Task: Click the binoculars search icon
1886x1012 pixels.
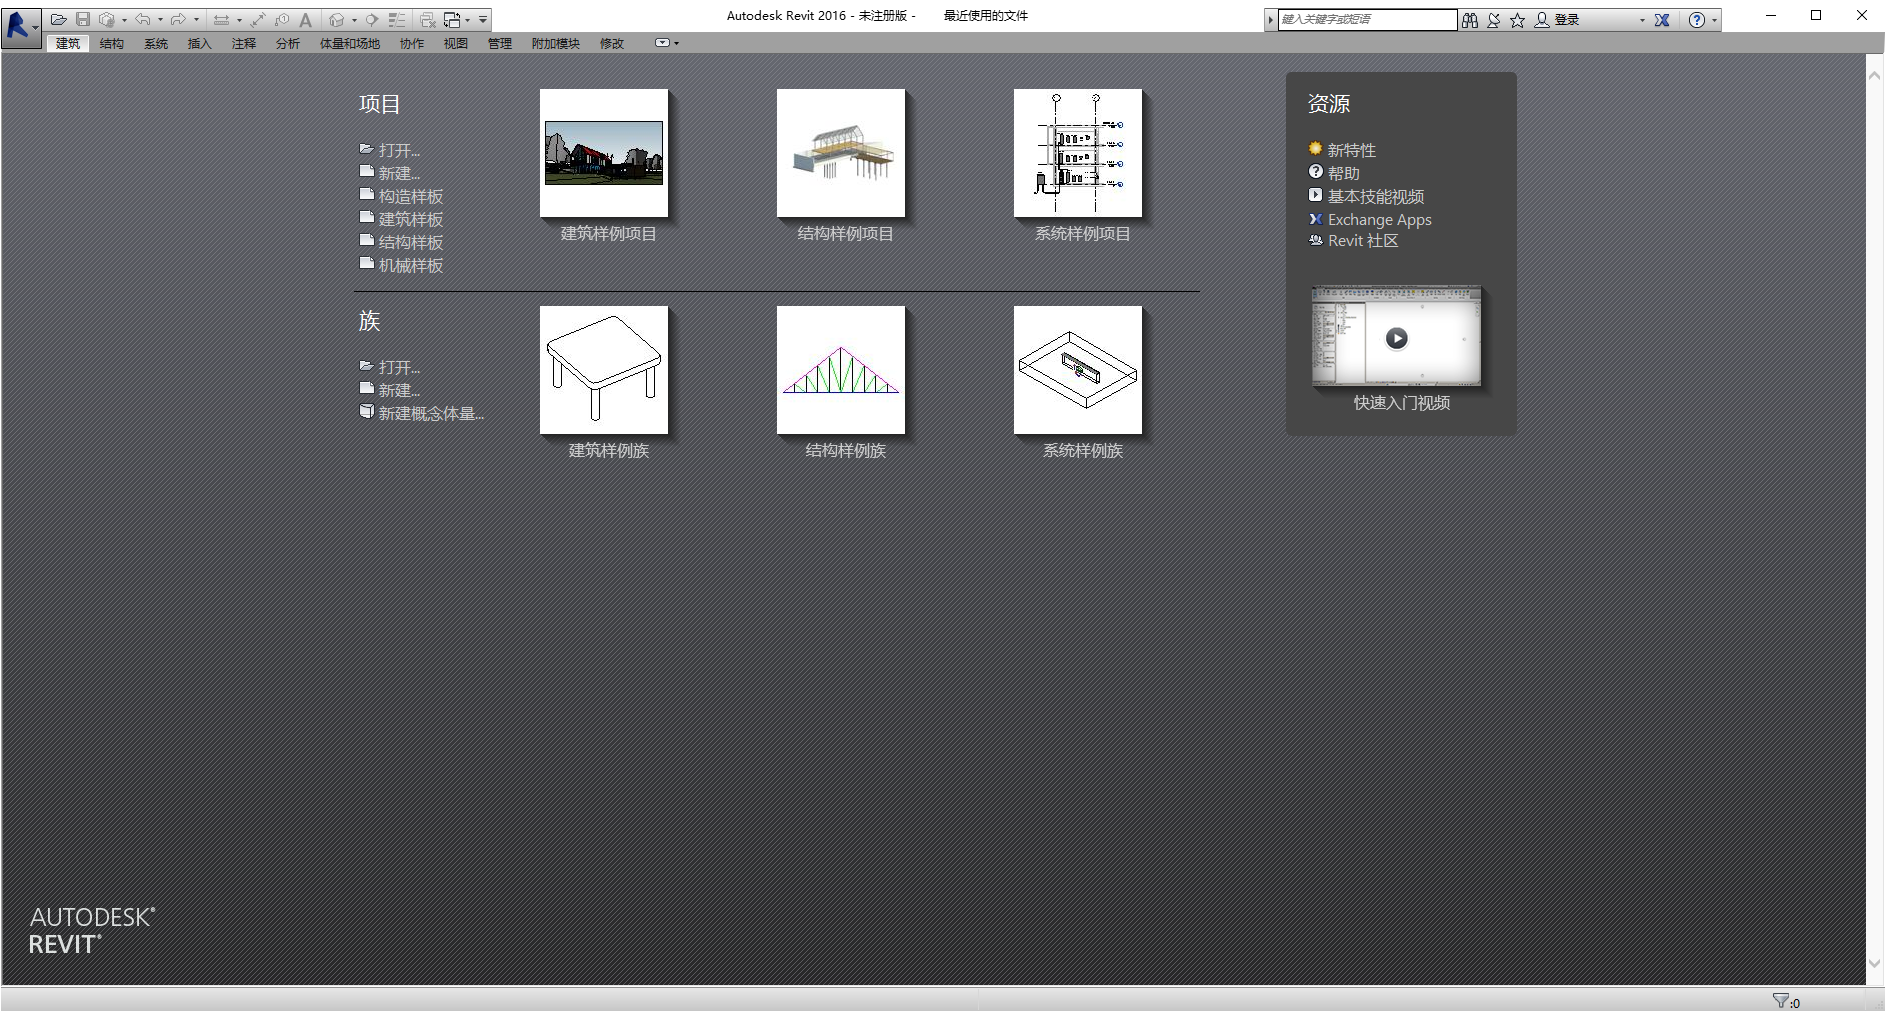Action: (x=1469, y=20)
